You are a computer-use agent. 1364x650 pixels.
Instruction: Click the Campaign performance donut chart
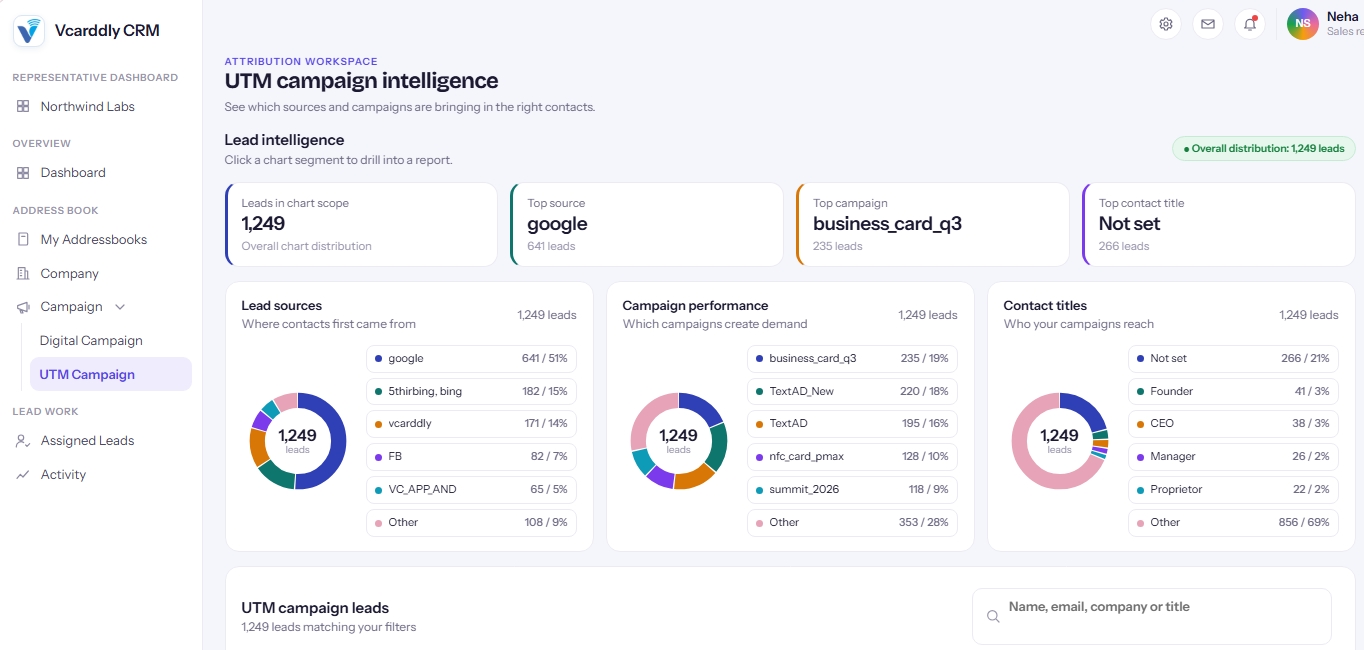(x=678, y=441)
